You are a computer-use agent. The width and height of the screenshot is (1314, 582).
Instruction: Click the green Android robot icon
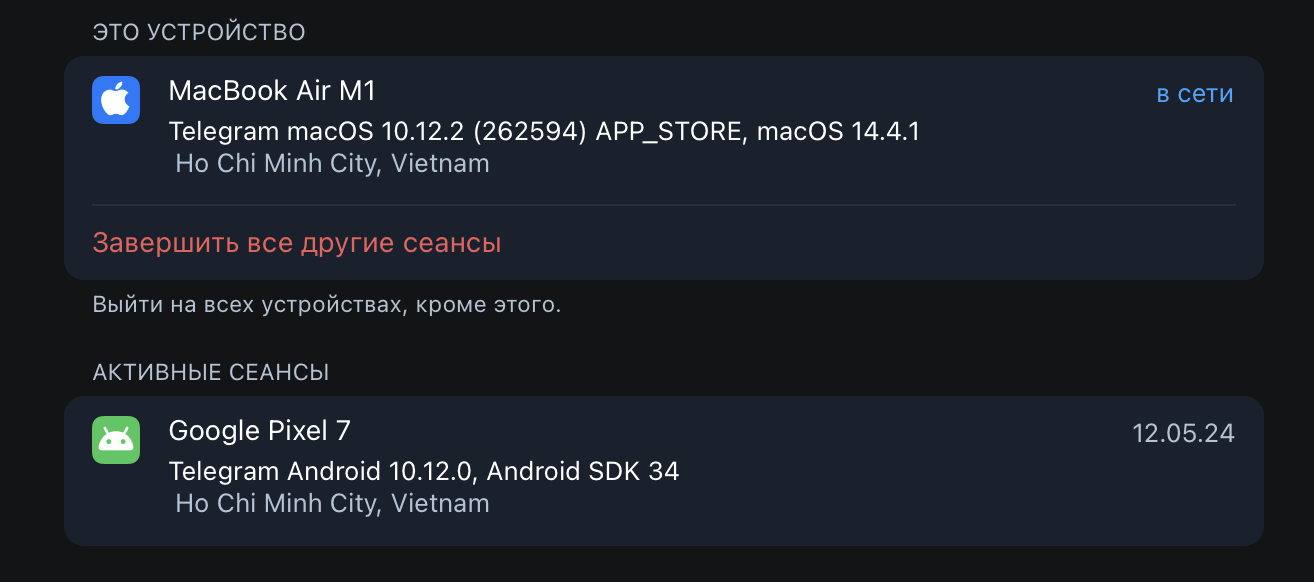(x=116, y=440)
